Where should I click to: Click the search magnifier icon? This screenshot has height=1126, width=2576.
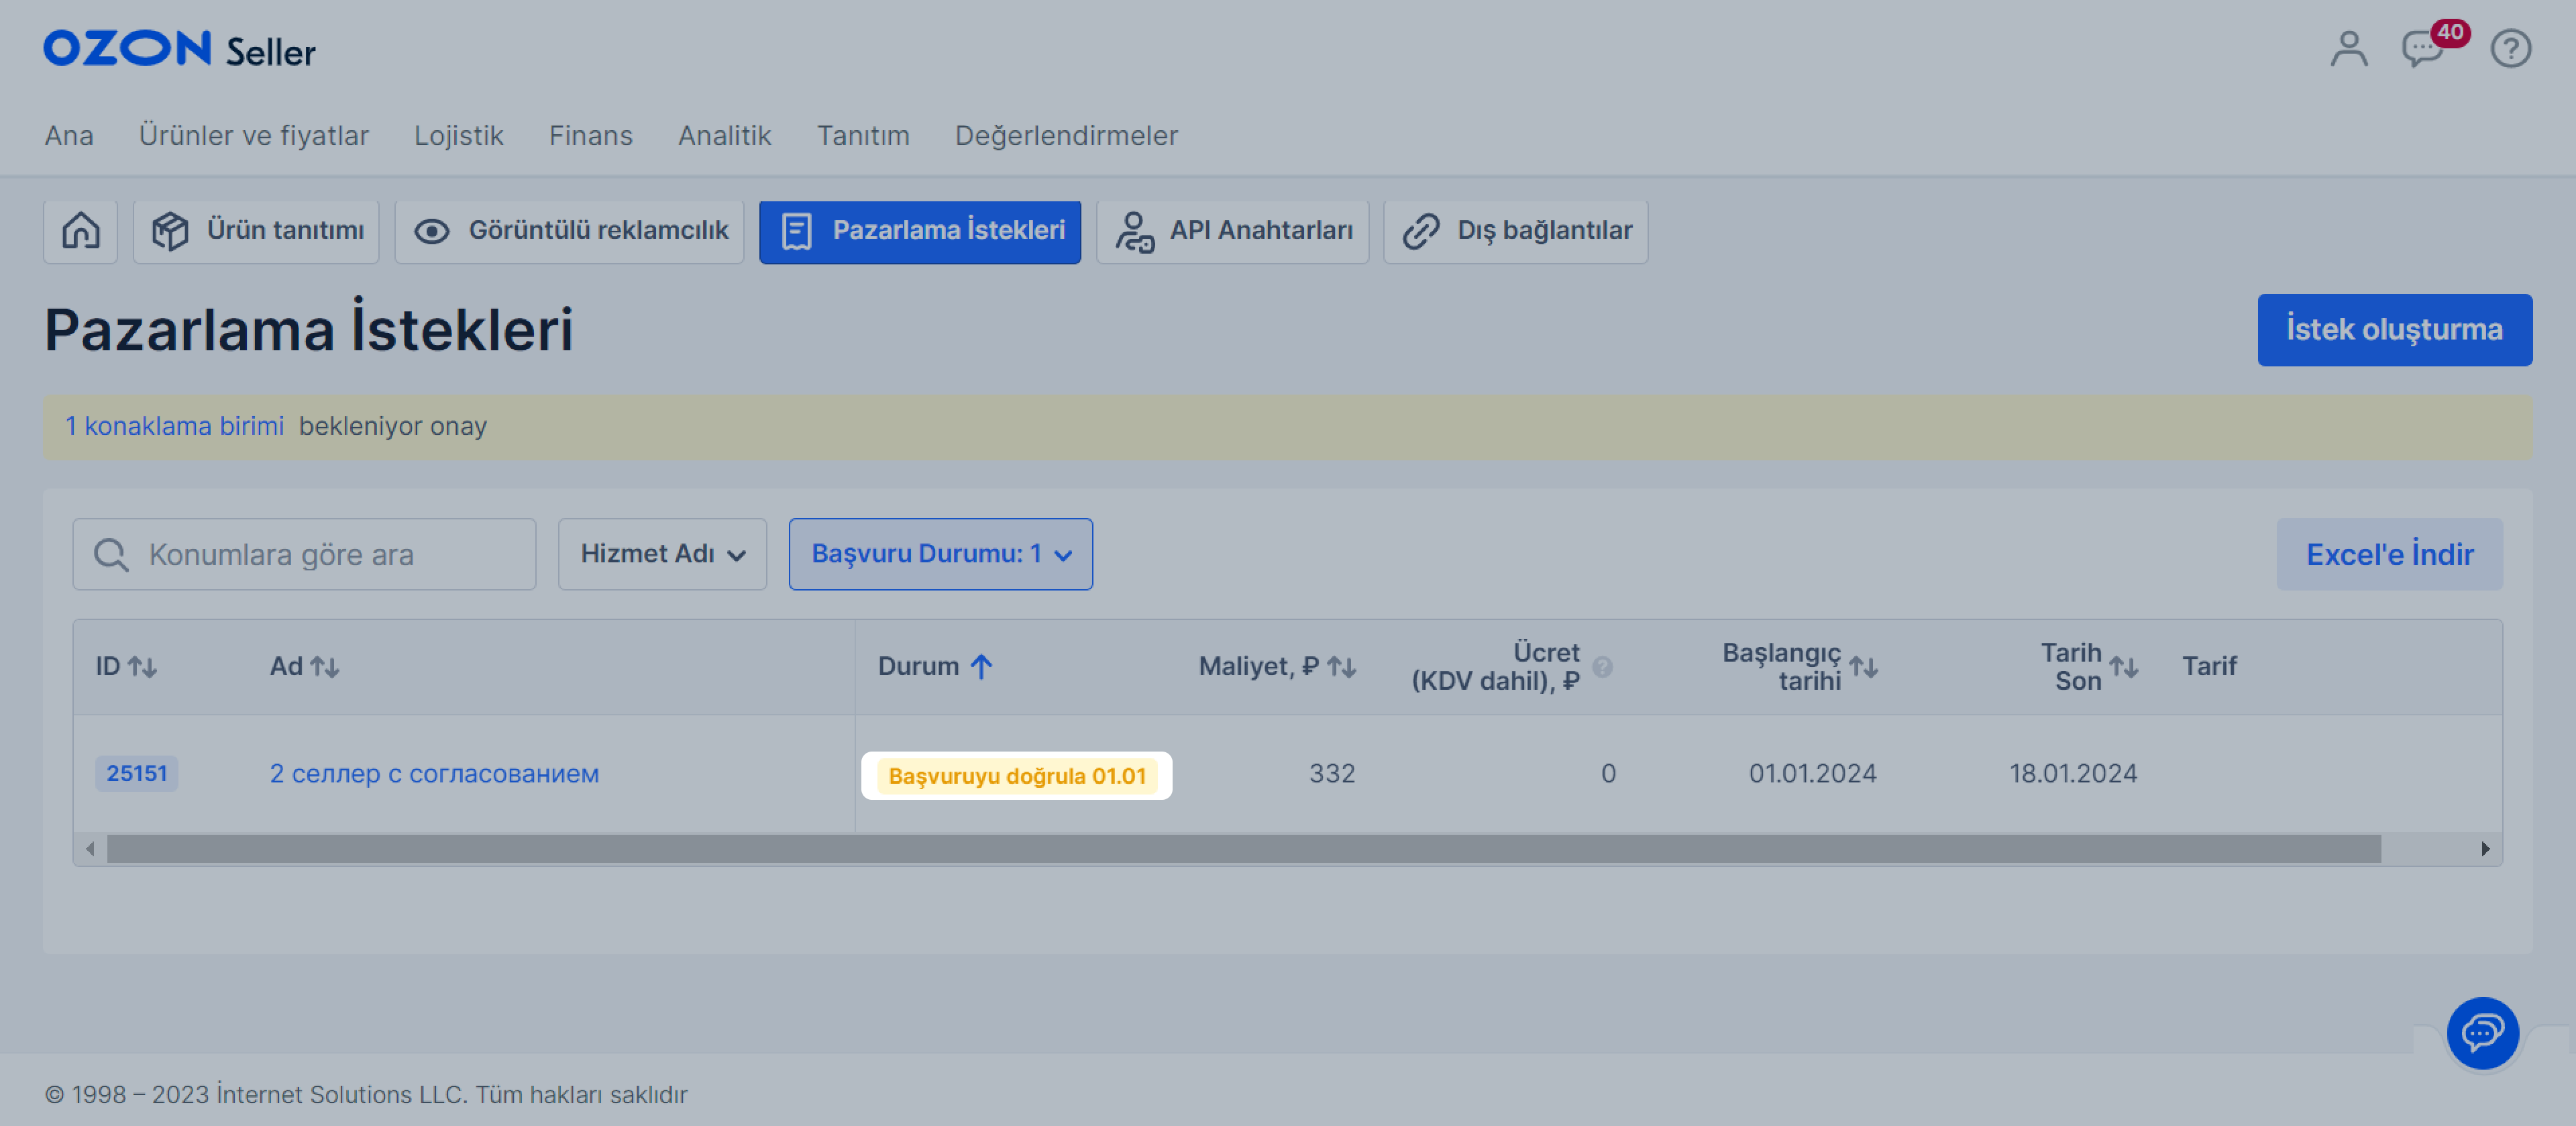click(x=111, y=554)
